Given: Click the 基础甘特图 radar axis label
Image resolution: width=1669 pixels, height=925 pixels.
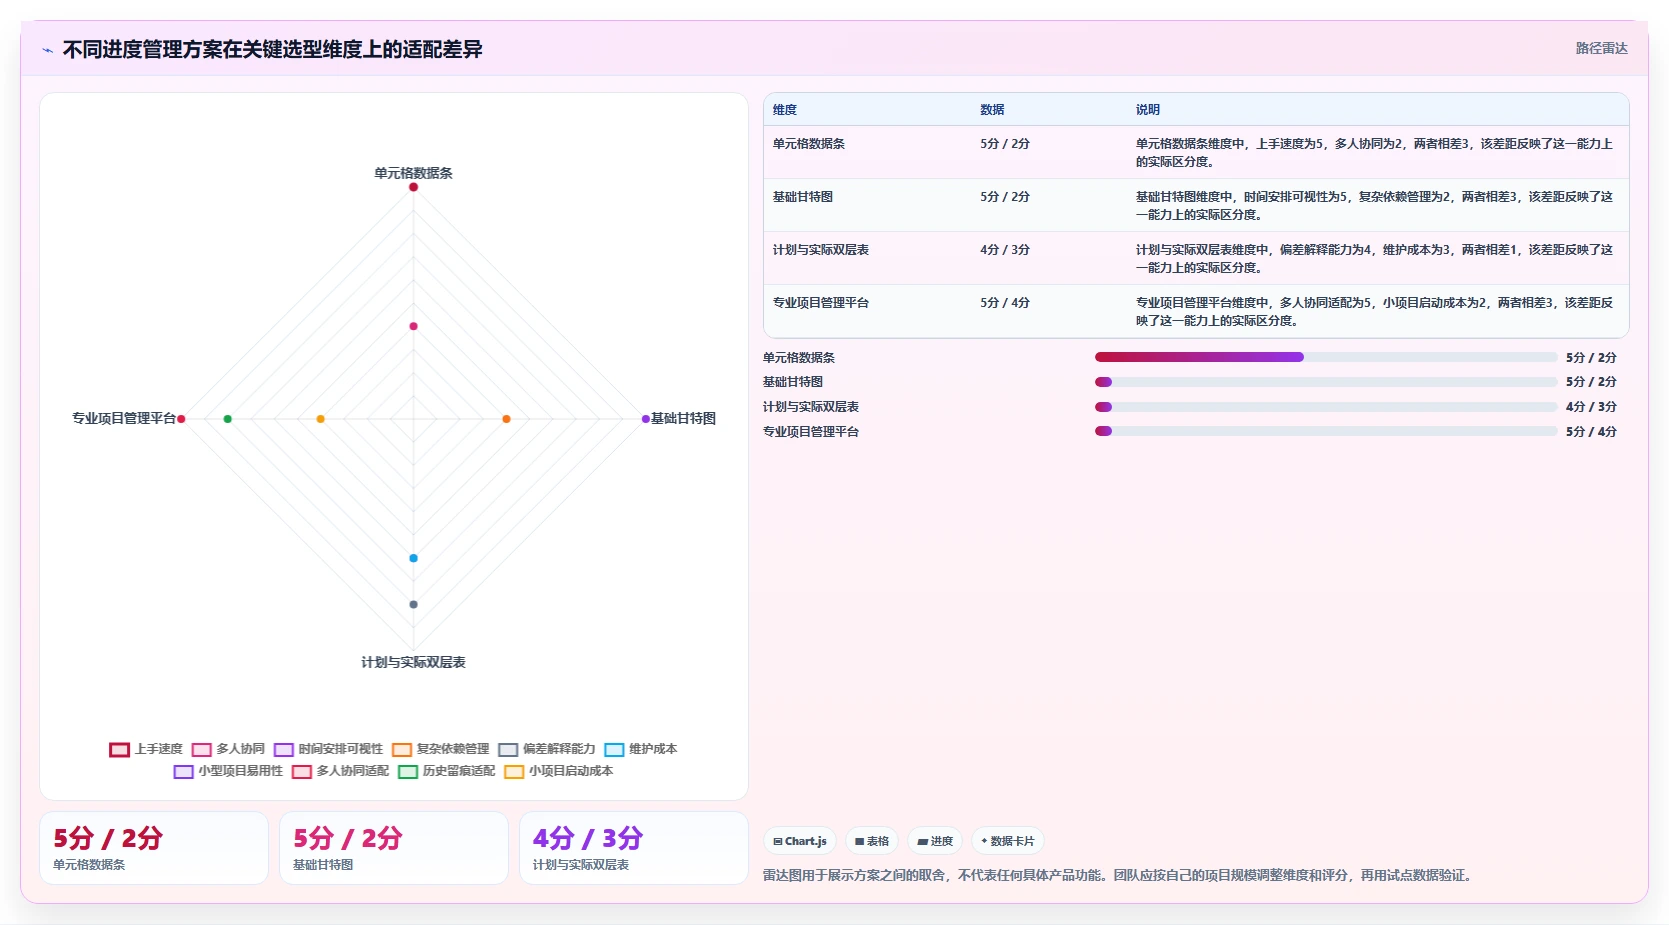Looking at the screenshot, I should click(683, 419).
